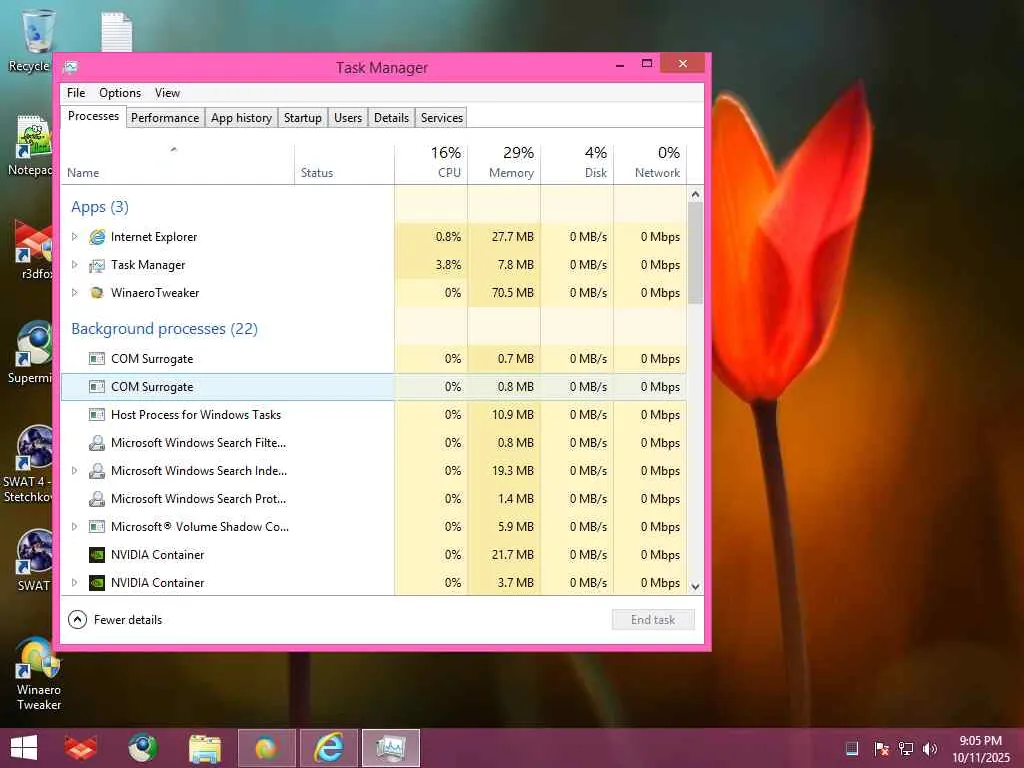Open the Windows Start button
This screenshot has height=768, width=1024.
tap(24, 748)
